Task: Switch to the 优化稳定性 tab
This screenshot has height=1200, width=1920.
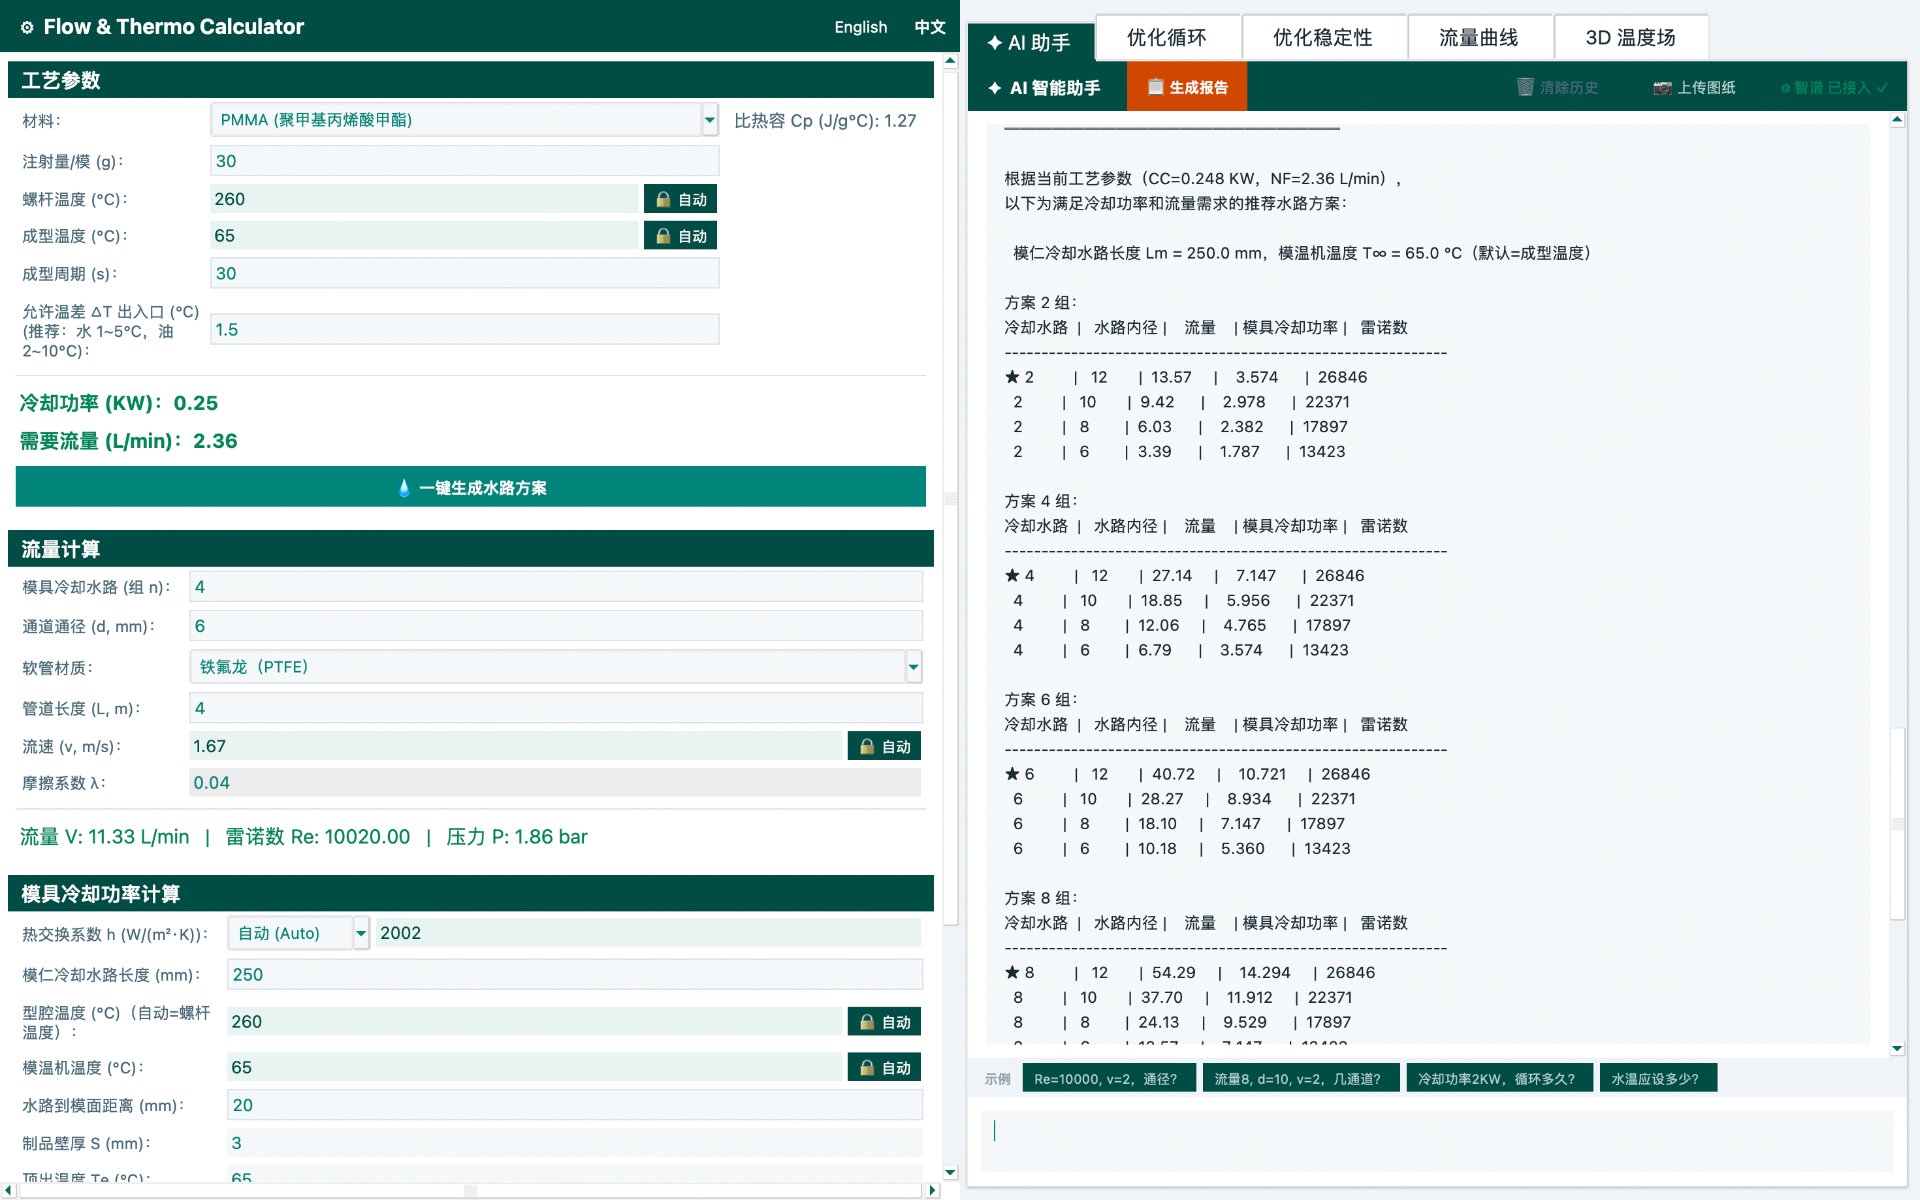Action: [x=1323, y=38]
